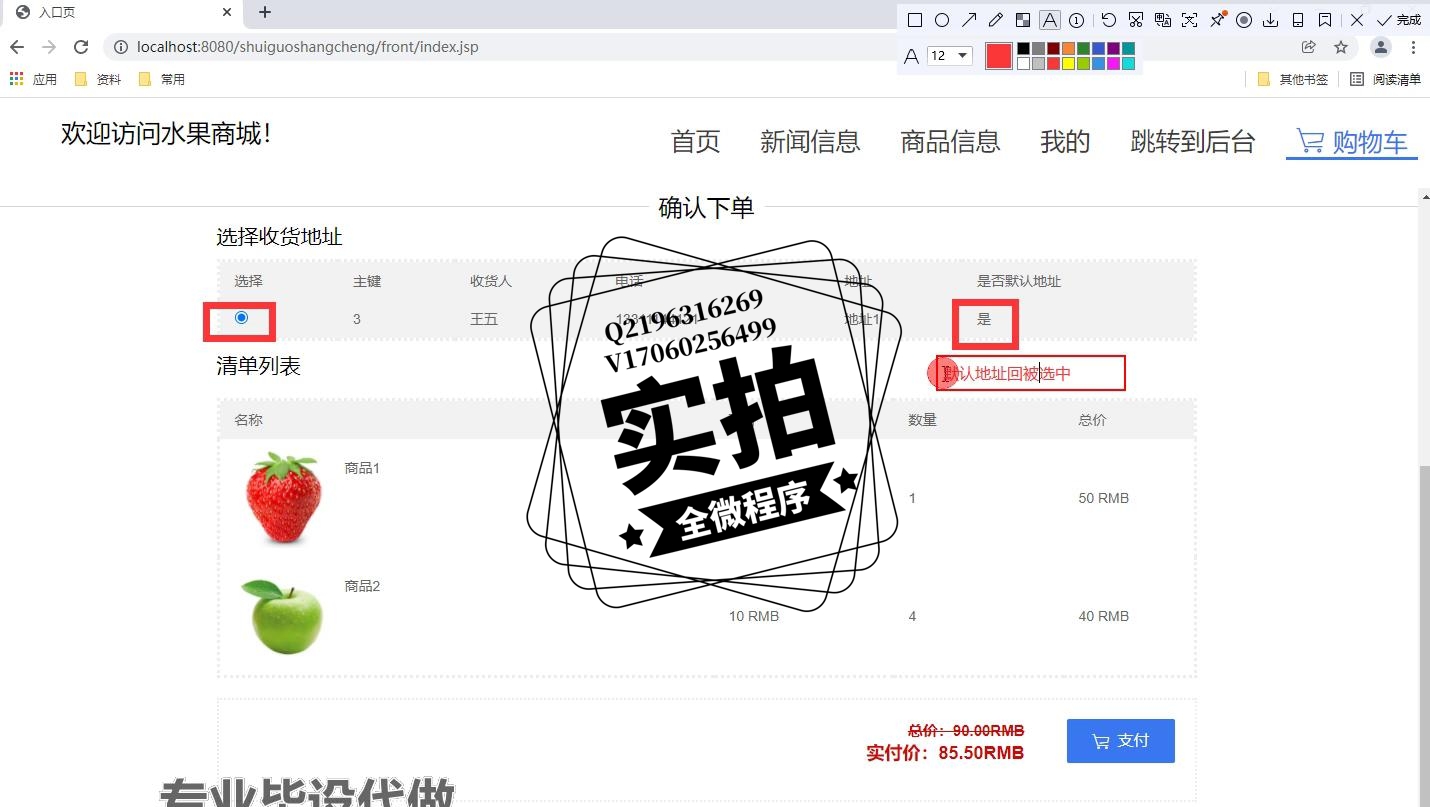Screen dimensions: 1430x807
Task: Select the mosaic blur tool
Action: pos(1022,20)
